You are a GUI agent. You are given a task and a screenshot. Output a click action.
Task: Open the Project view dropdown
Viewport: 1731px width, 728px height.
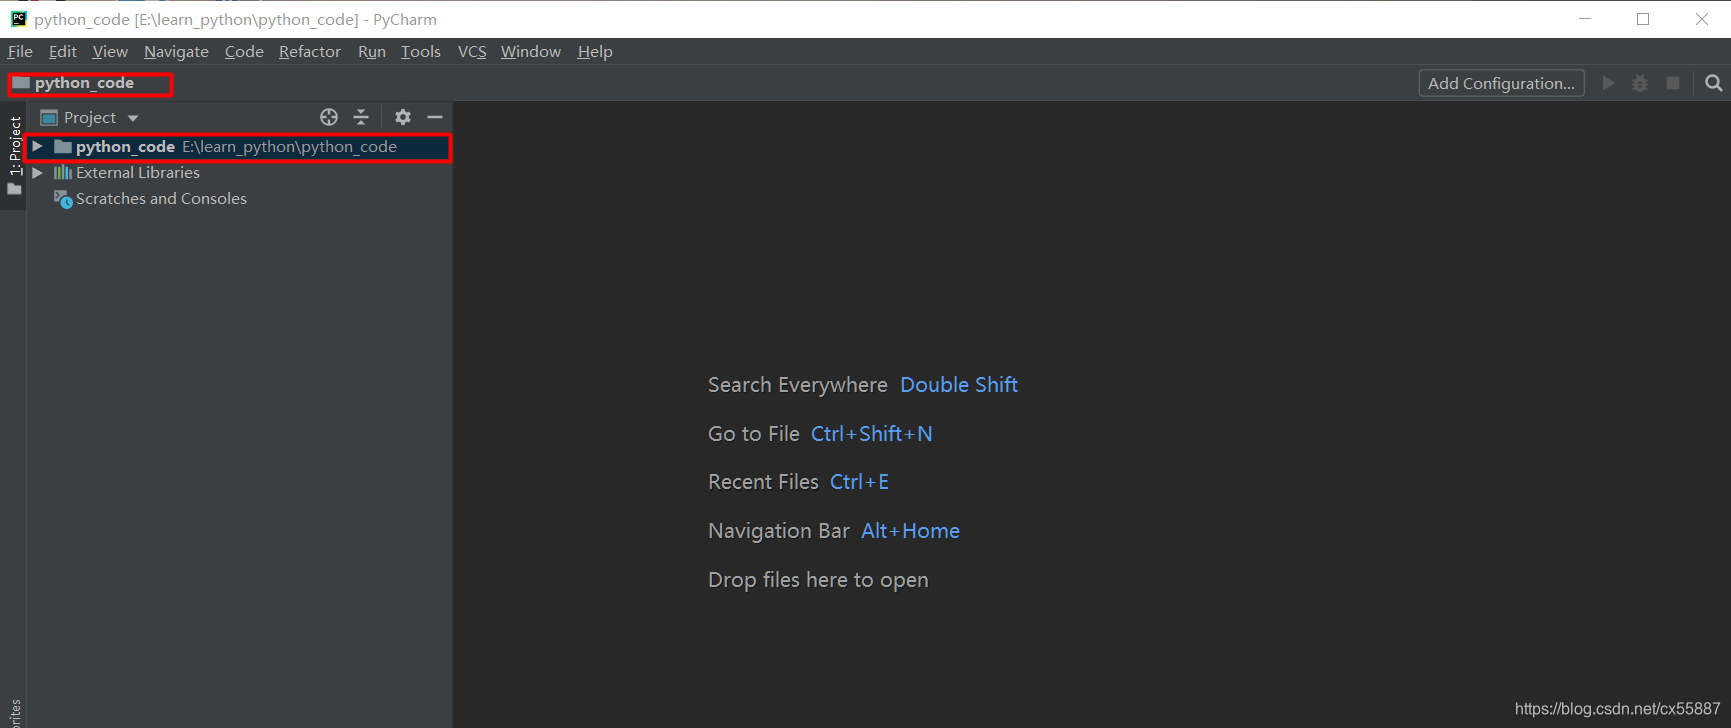click(x=89, y=118)
